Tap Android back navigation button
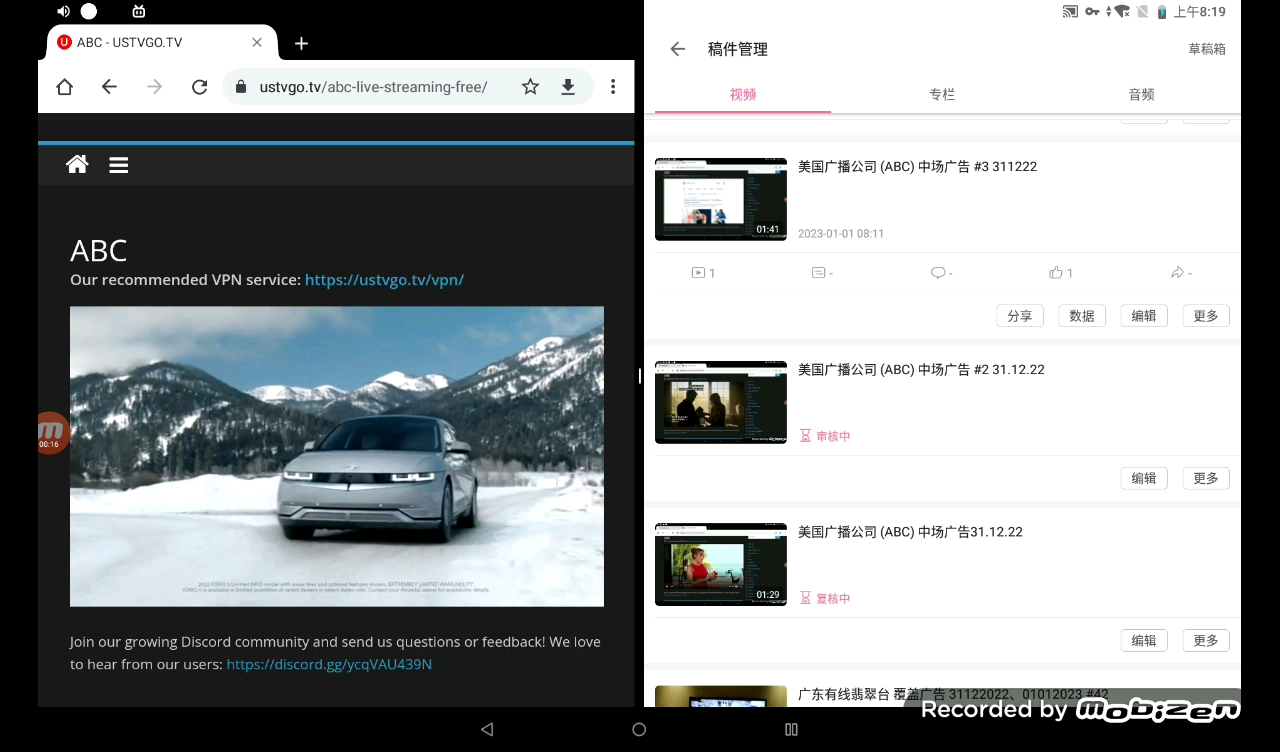The width and height of the screenshot is (1280, 752). 487,730
